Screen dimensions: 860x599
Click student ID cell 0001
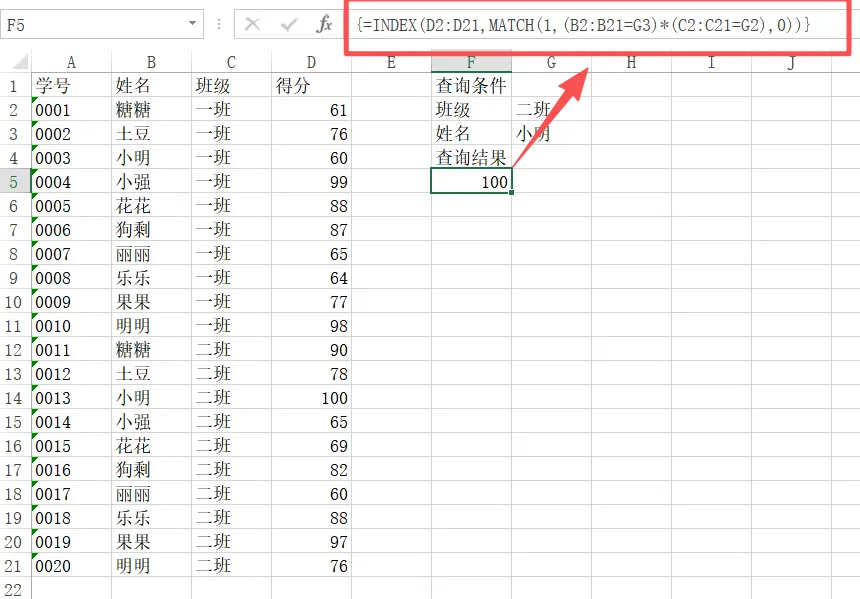click(71, 110)
